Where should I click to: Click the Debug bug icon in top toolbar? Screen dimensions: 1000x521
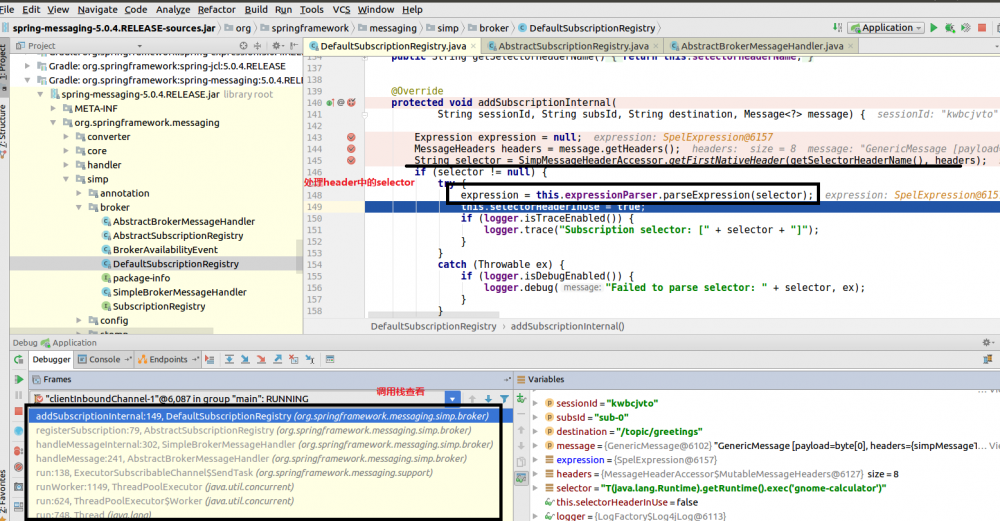tap(948, 28)
